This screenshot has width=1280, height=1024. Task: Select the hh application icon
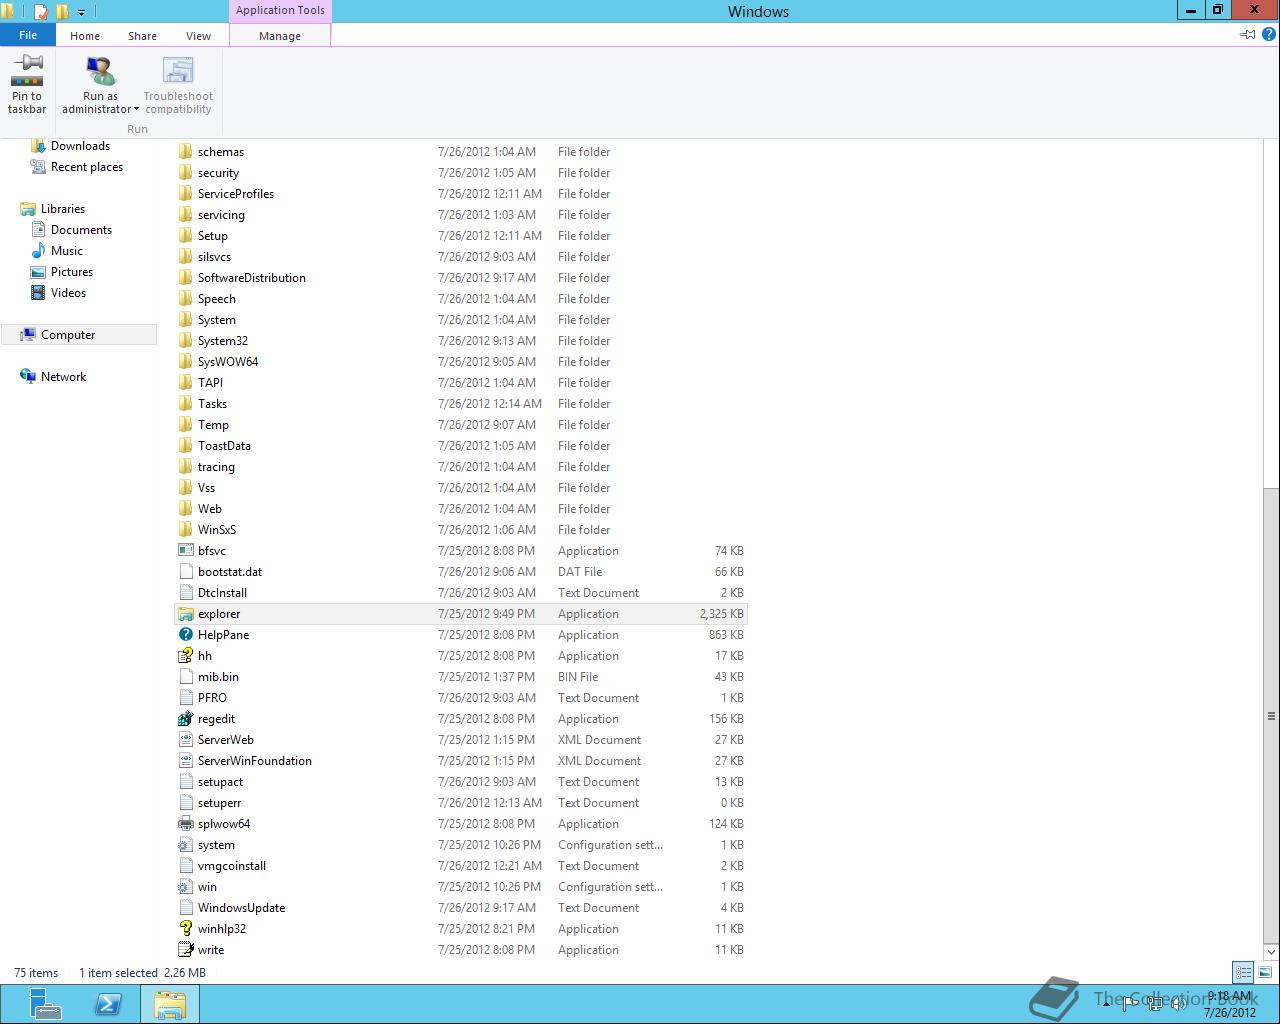(185, 656)
